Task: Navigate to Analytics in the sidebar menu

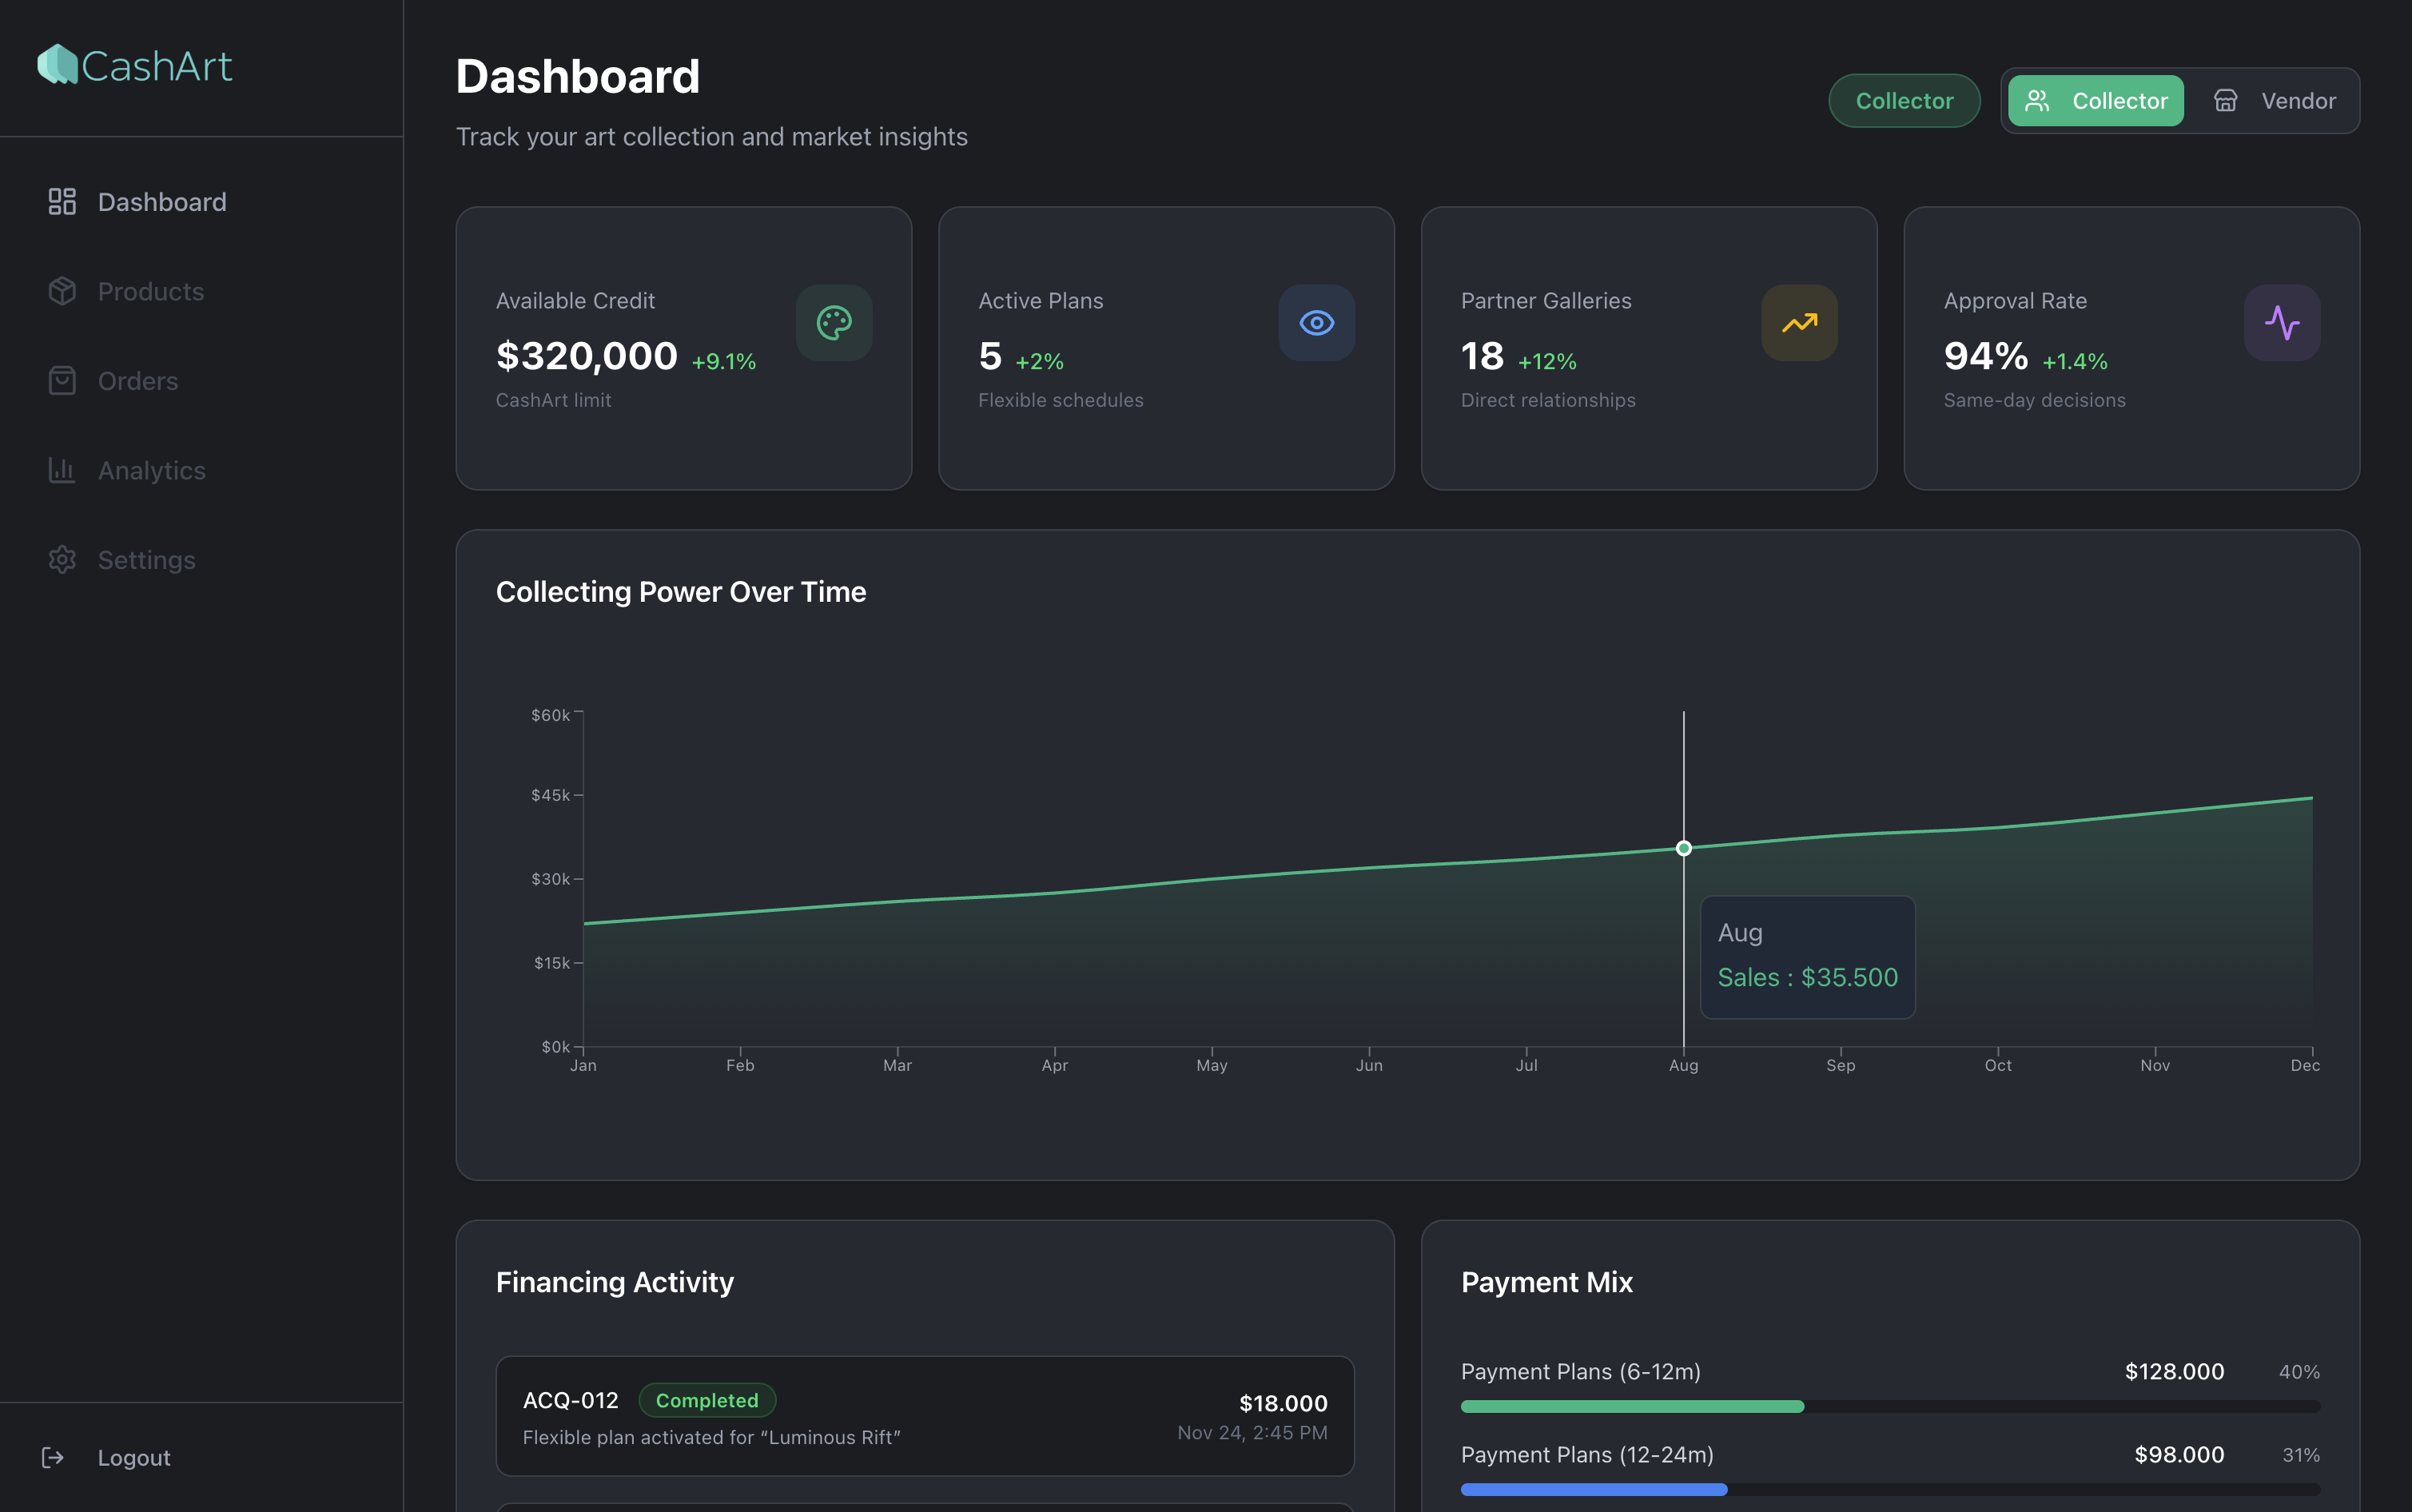Action: [x=151, y=470]
